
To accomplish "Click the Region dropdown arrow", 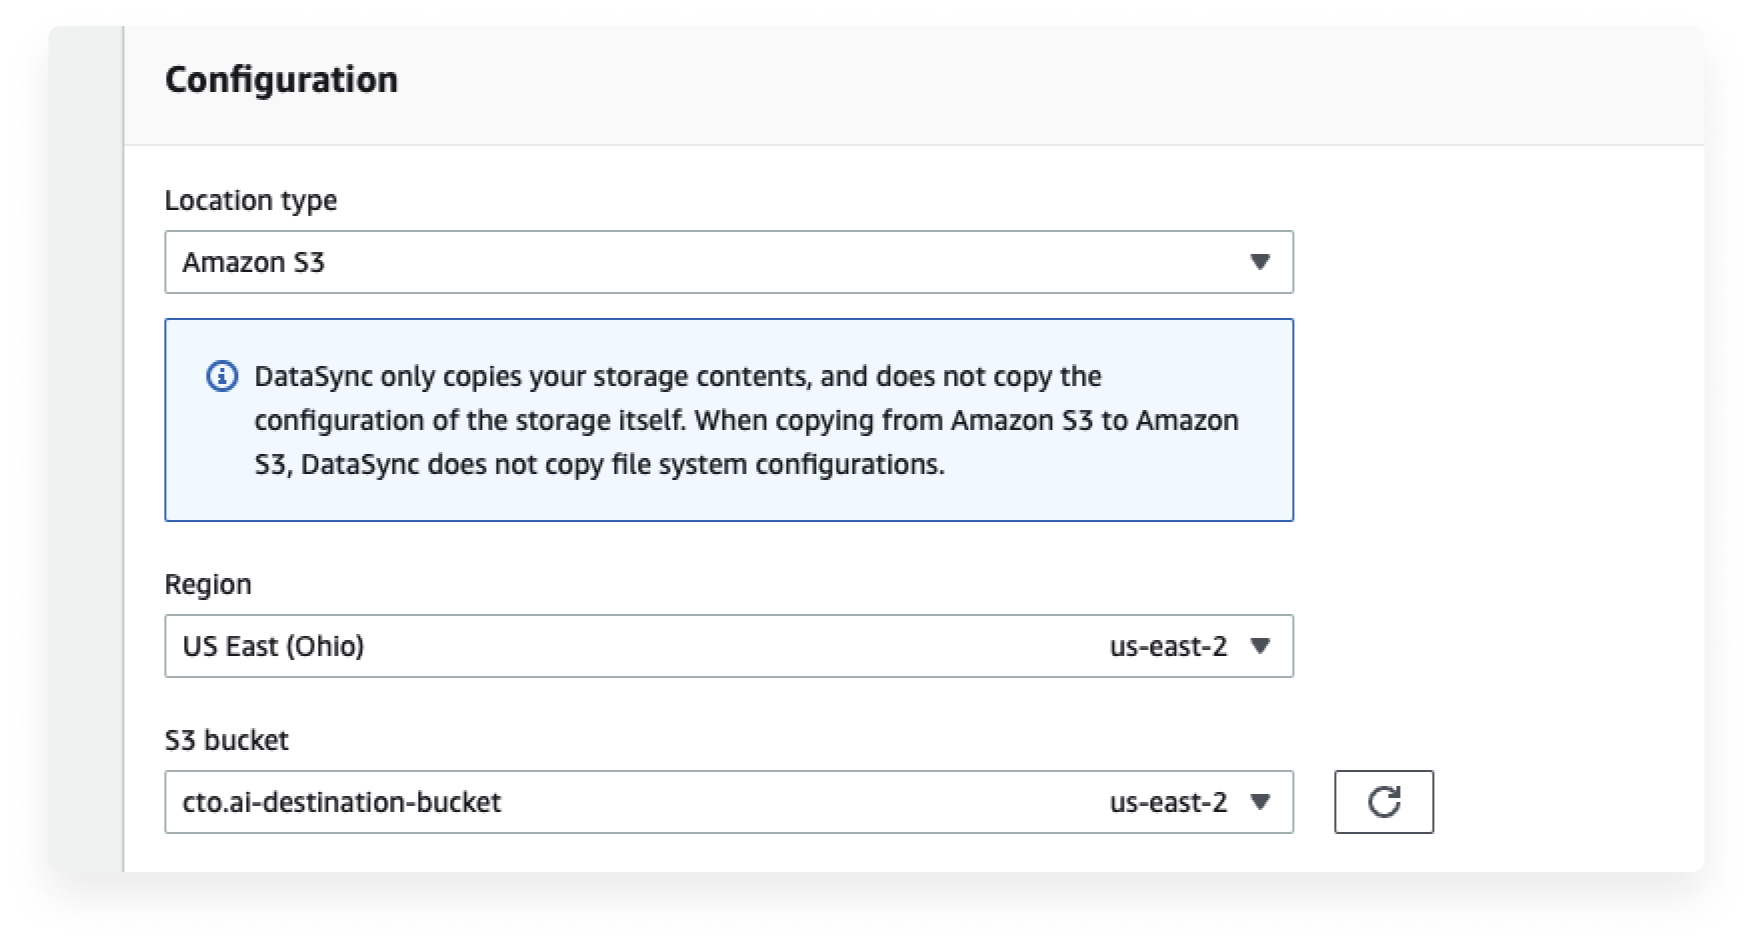I will pyautogui.click(x=1260, y=646).
